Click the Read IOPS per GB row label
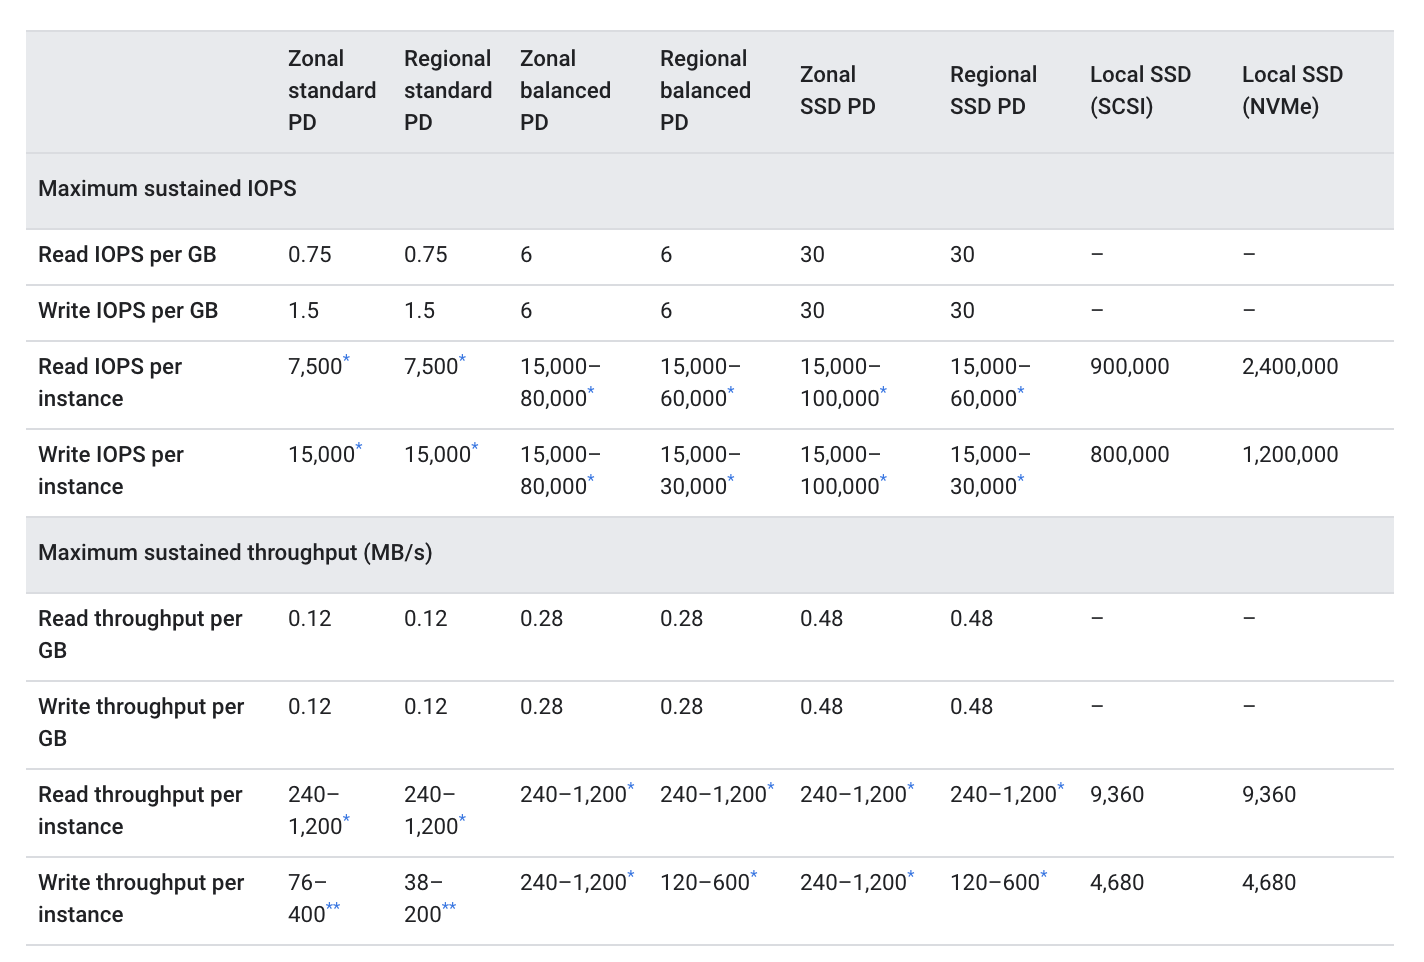Viewport: 1424px width, 962px height. [x=127, y=254]
